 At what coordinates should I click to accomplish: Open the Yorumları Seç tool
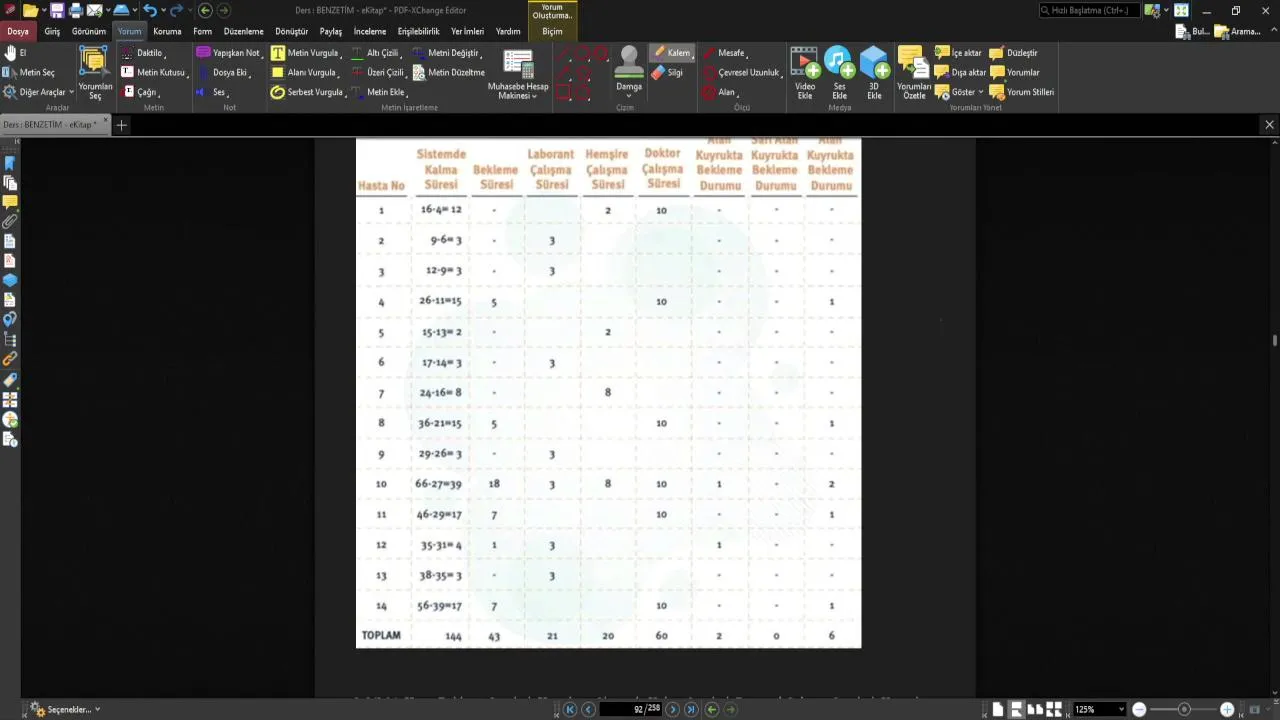point(95,73)
